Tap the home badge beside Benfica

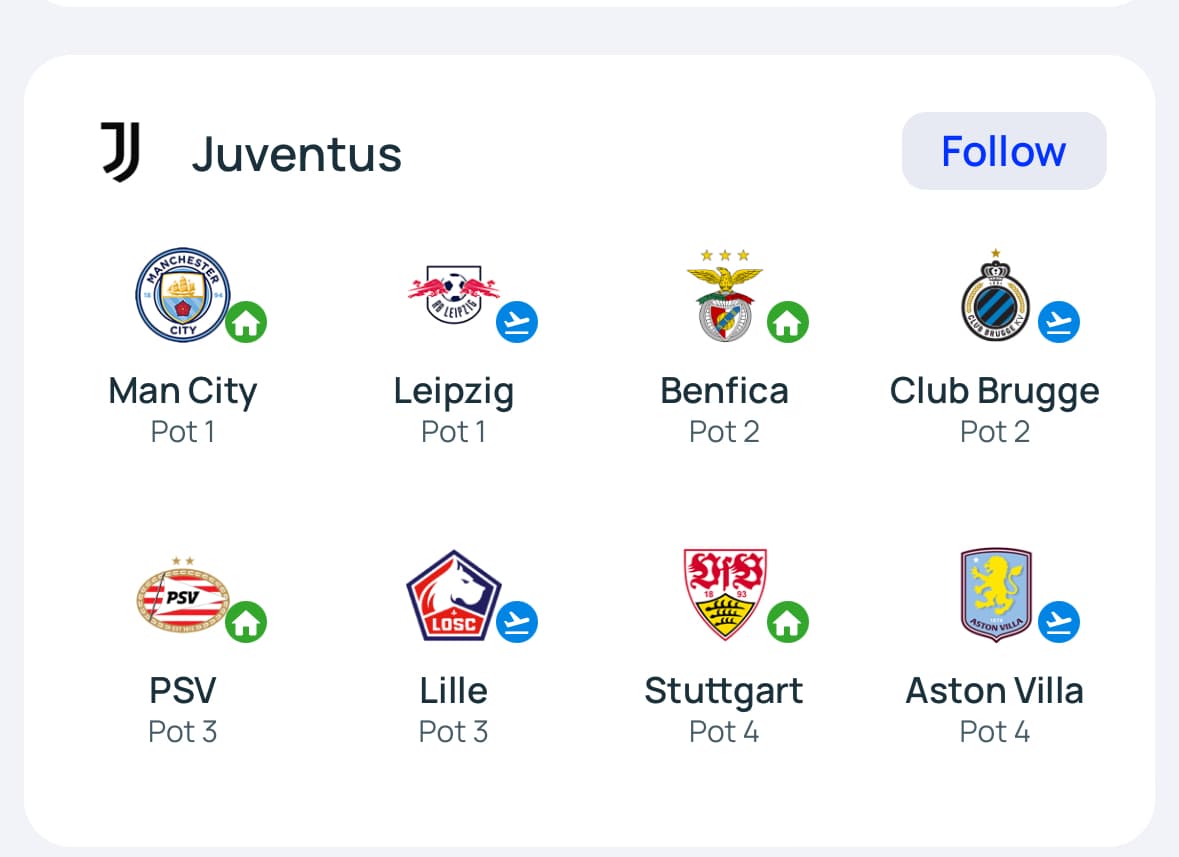[x=788, y=322]
